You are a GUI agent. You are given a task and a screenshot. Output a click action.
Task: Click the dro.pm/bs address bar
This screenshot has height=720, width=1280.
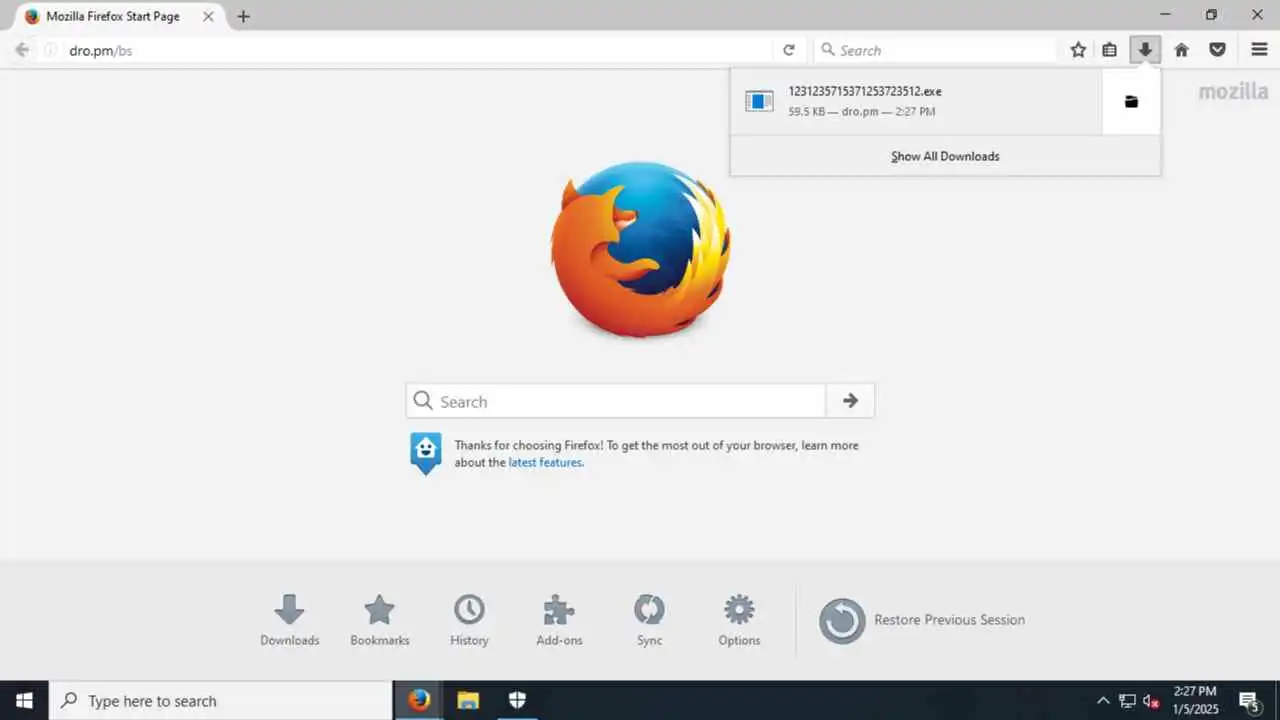click(420, 50)
